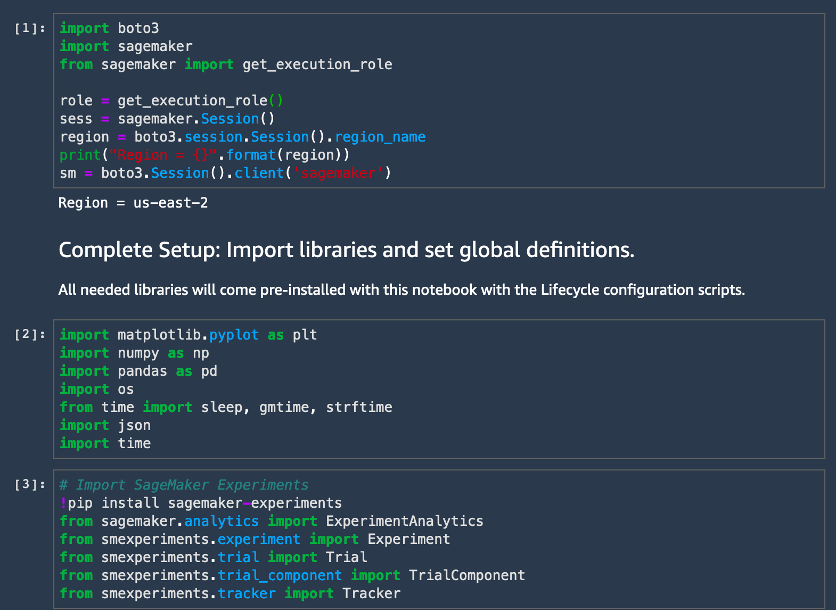Image resolution: width=836 pixels, height=610 pixels.
Task: Click the 'sm = boto3.Session().client' line
Action: coord(226,173)
